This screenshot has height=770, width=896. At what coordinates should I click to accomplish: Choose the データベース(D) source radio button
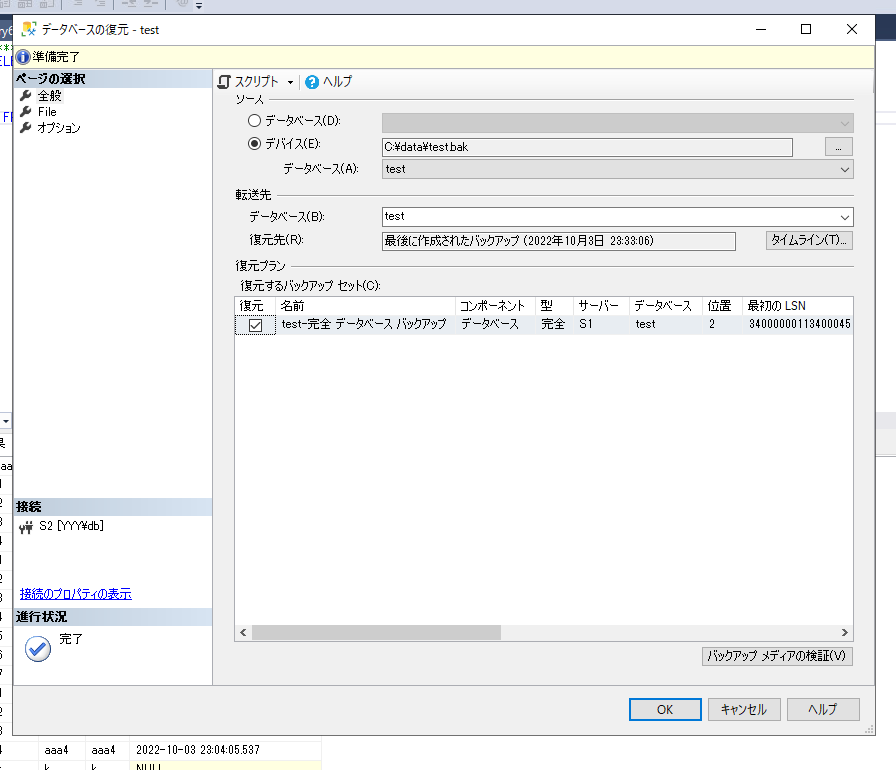click(x=254, y=121)
